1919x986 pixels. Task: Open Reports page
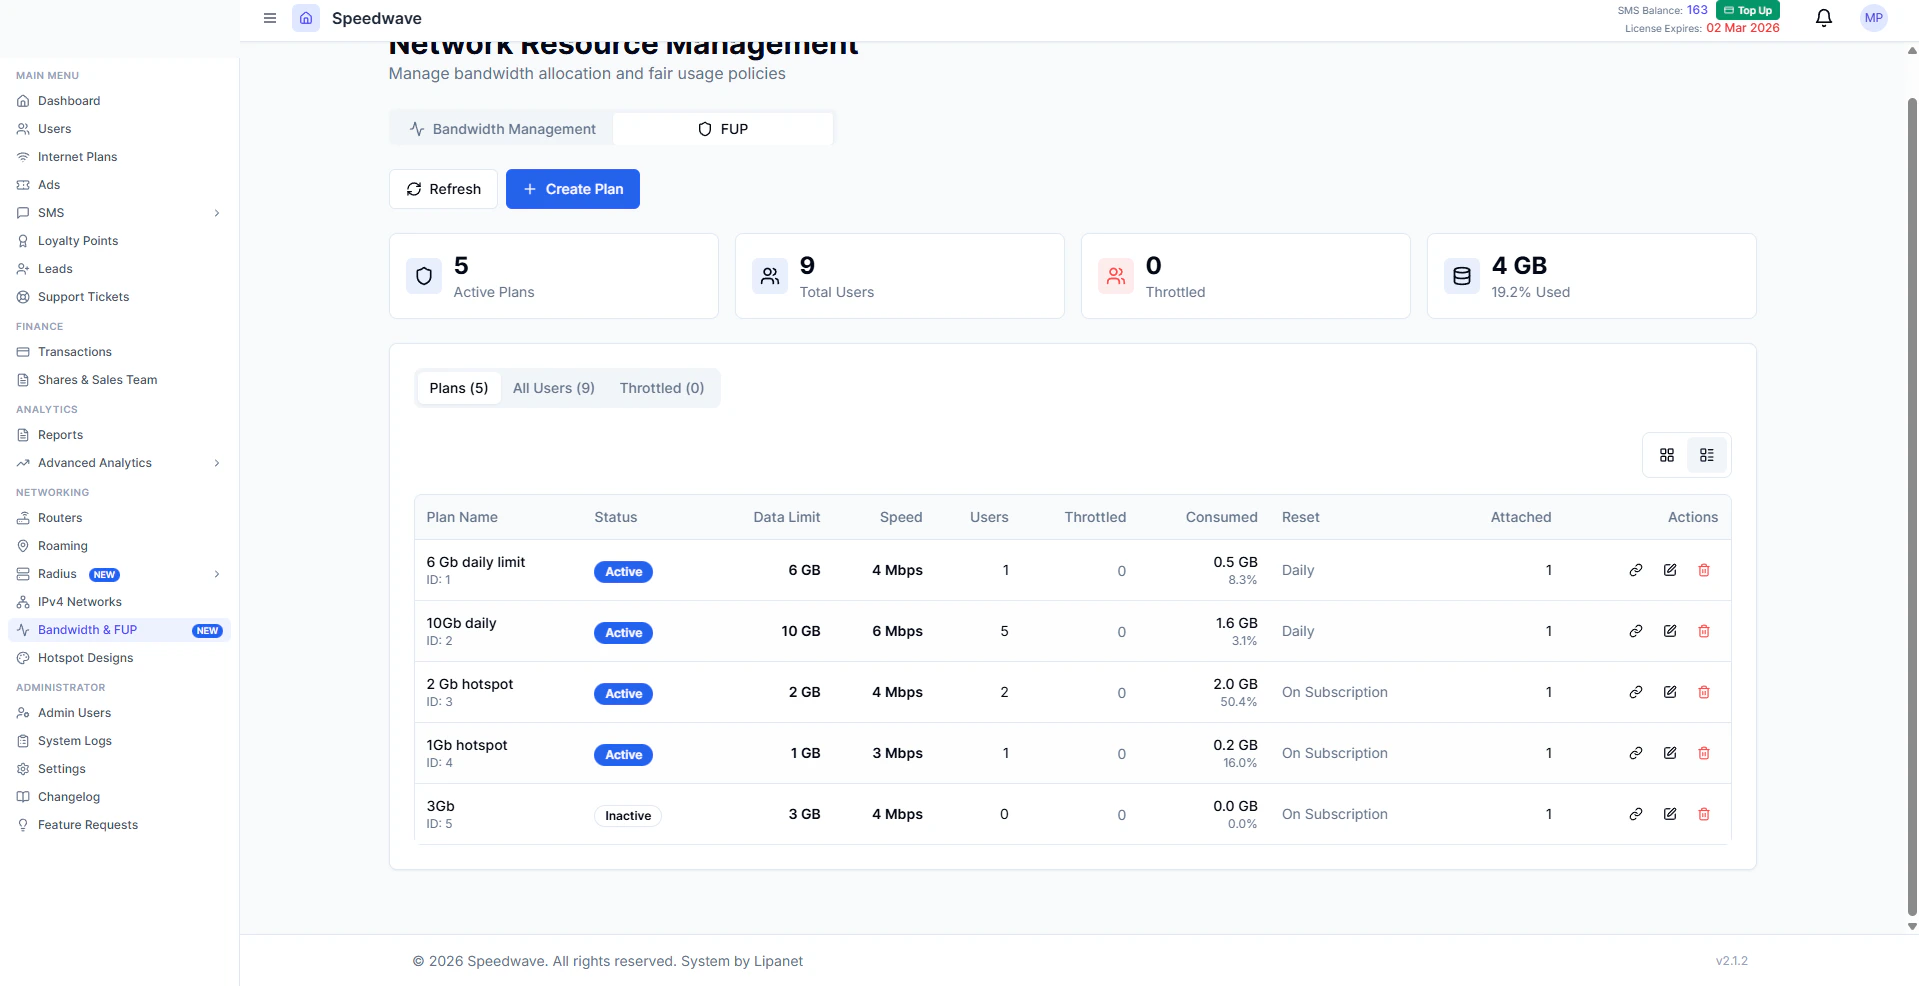coord(120,435)
